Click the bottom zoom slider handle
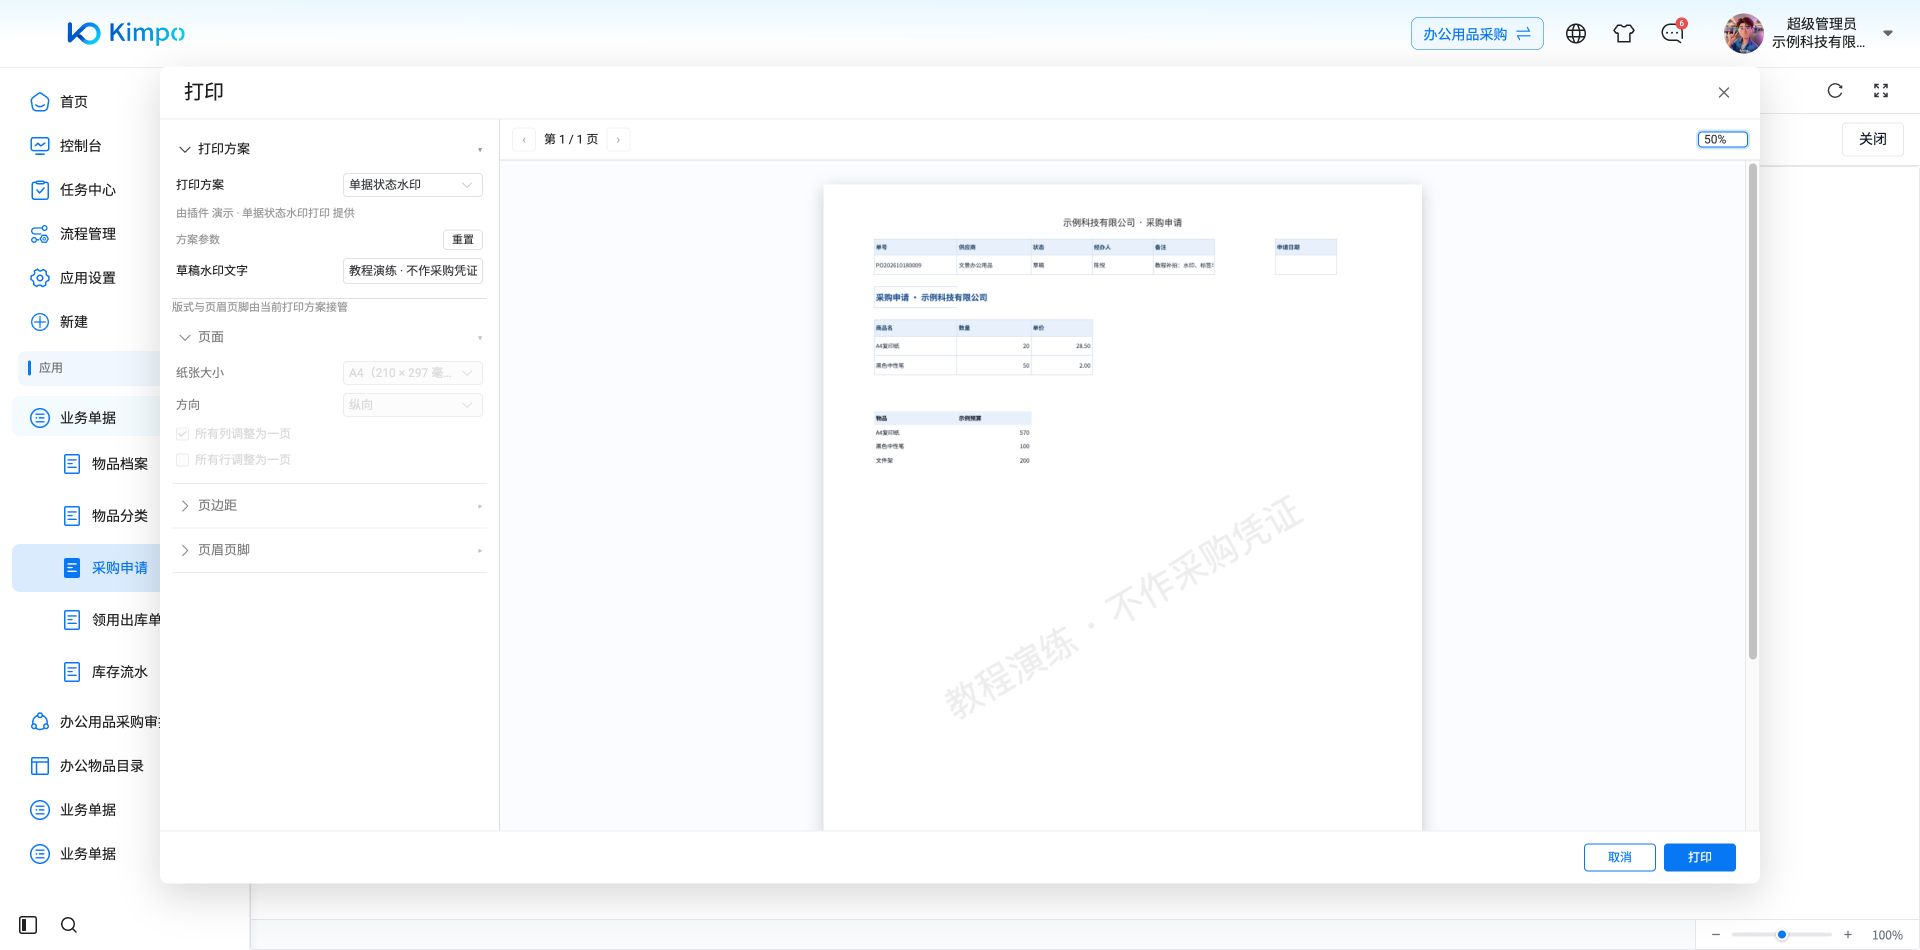1920x950 pixels. (x=1782, y=935)
